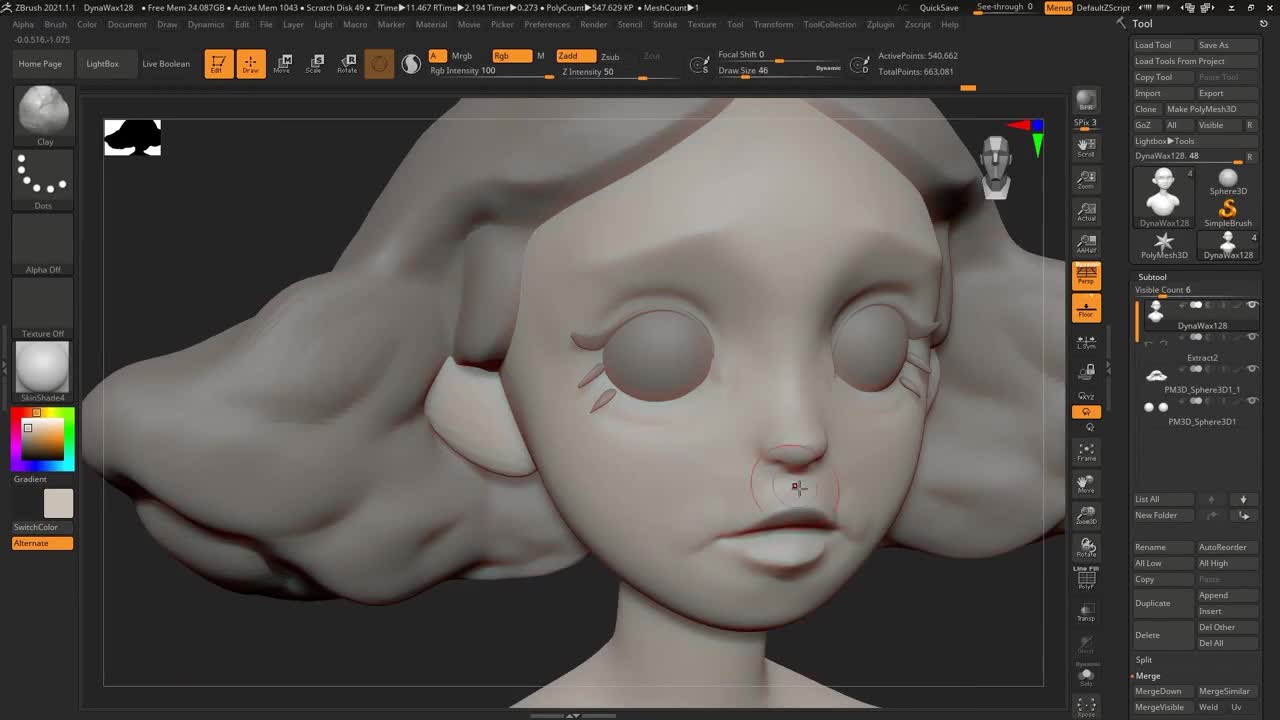The height and width of the screenshot is (720, 1280).
Task: Click the main color picker square
Action: click(43, 440)
